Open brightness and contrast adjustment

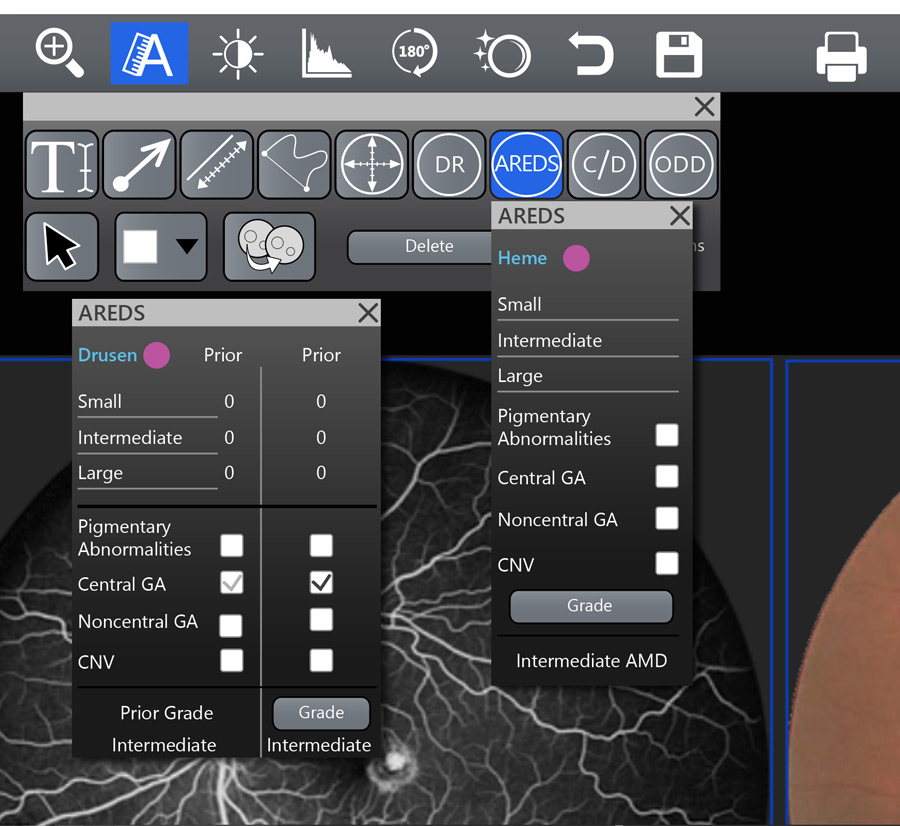pyautogui.click(x=238, y=55)
